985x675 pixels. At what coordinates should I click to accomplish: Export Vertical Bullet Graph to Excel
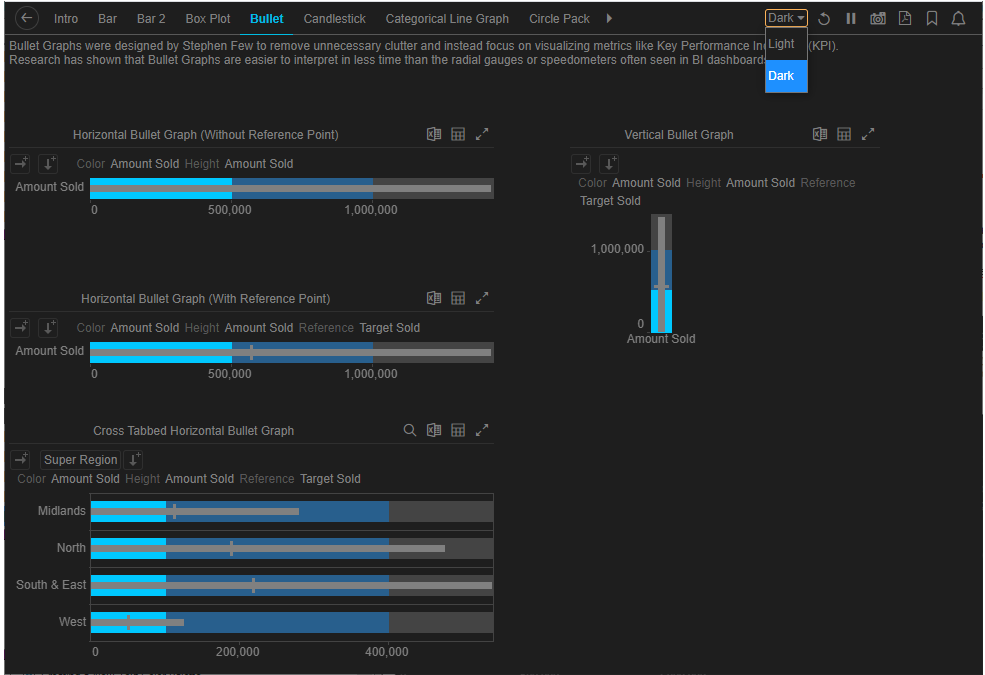coord(820,134)
